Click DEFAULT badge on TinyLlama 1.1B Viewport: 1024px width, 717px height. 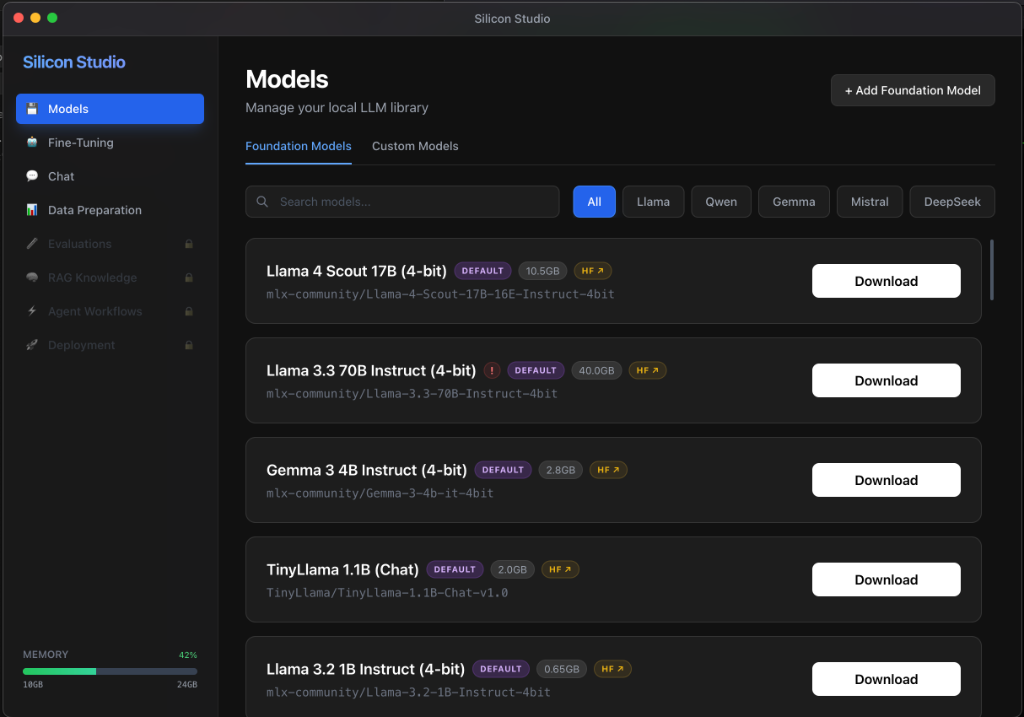point(455,569)
